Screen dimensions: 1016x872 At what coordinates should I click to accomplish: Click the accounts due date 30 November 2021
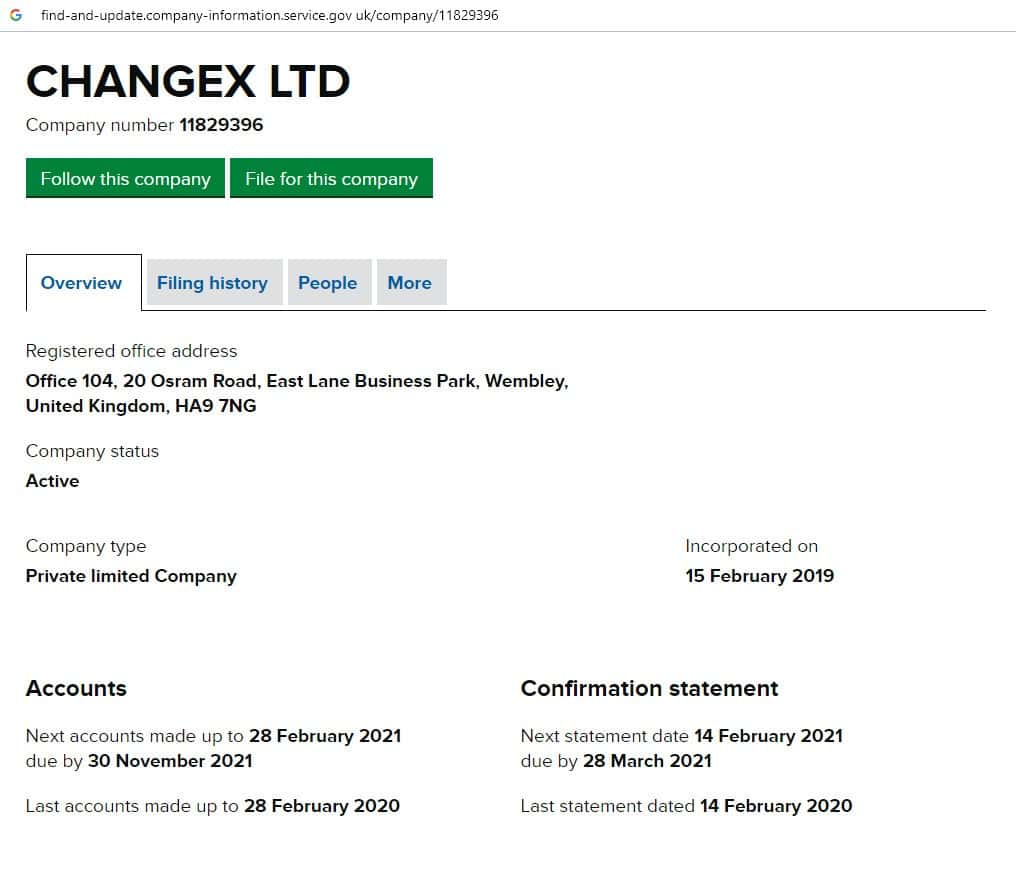tap(170, 761)
